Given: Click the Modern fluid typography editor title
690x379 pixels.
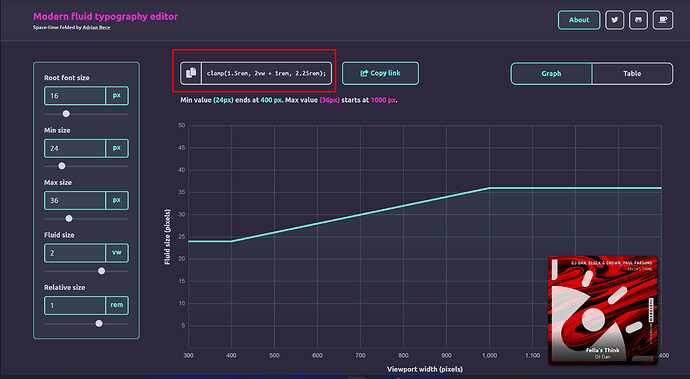Looking at the screenshot, I should tap(106, 16).
